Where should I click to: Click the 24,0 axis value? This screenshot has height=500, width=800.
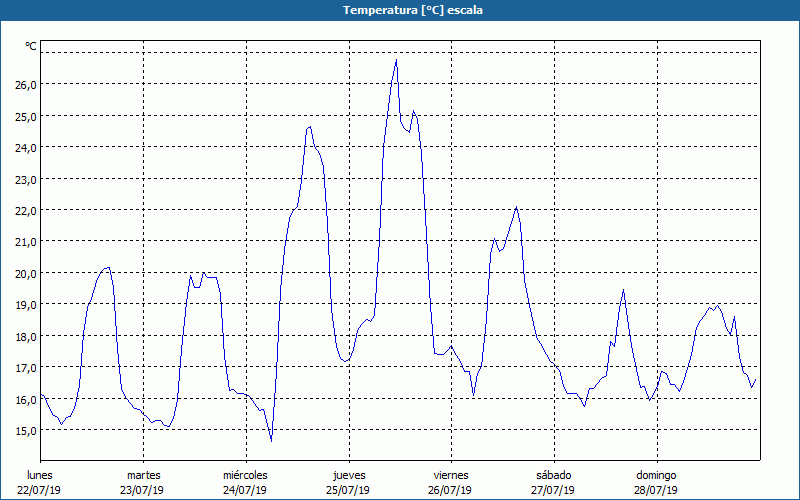click(x=26, y=148)
